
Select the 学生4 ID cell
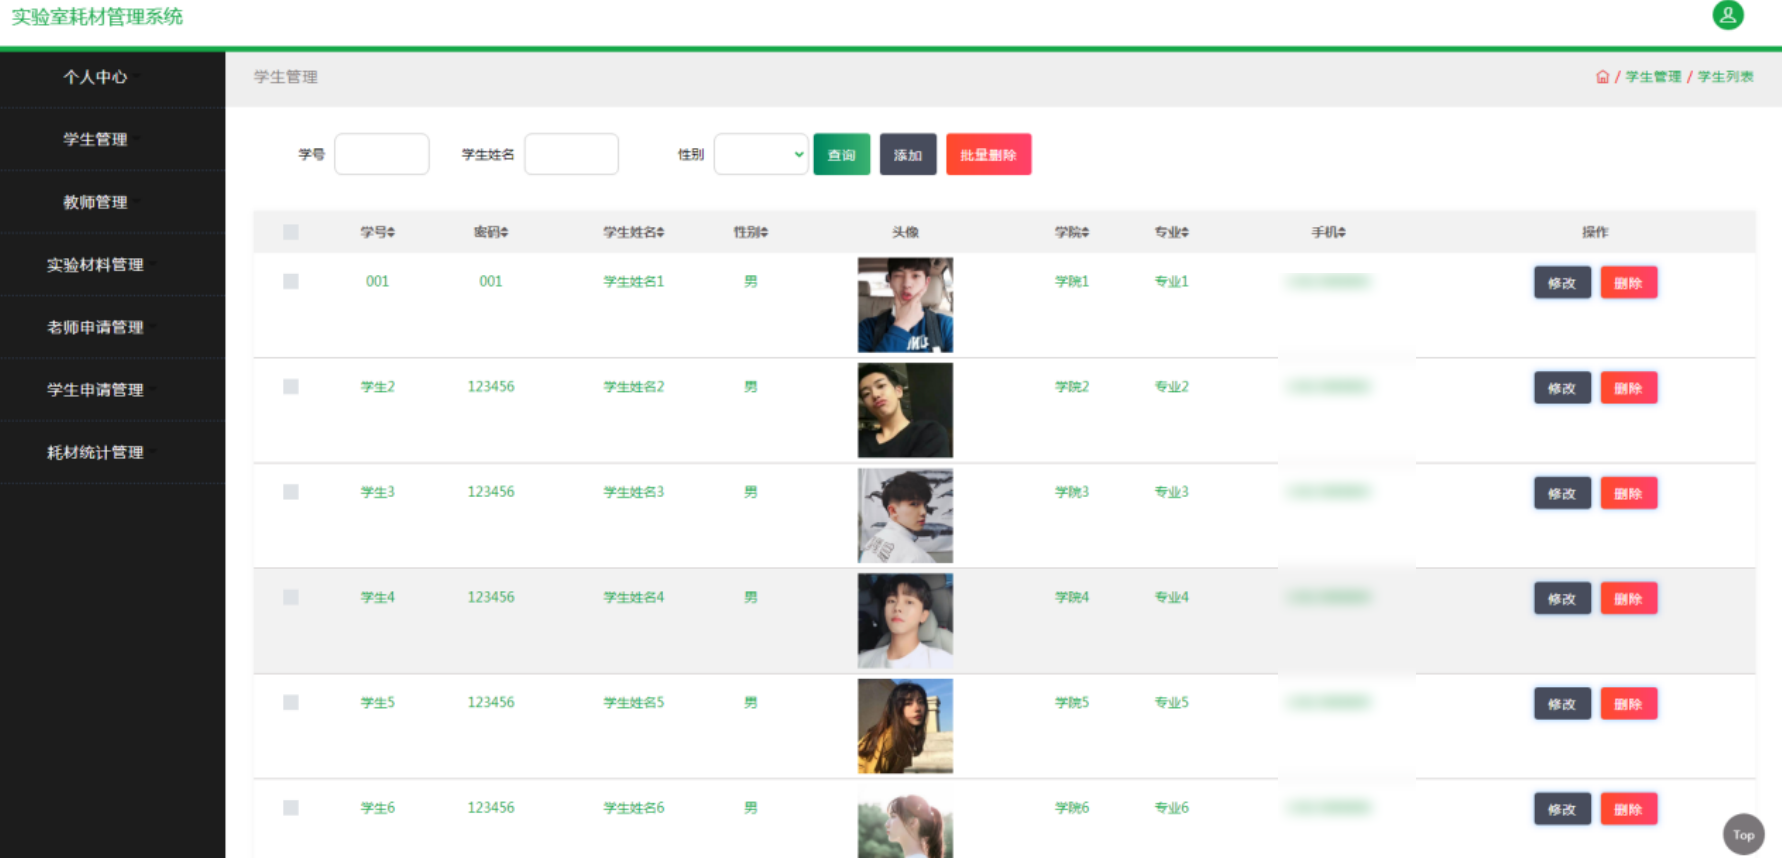tap(378, 597)
